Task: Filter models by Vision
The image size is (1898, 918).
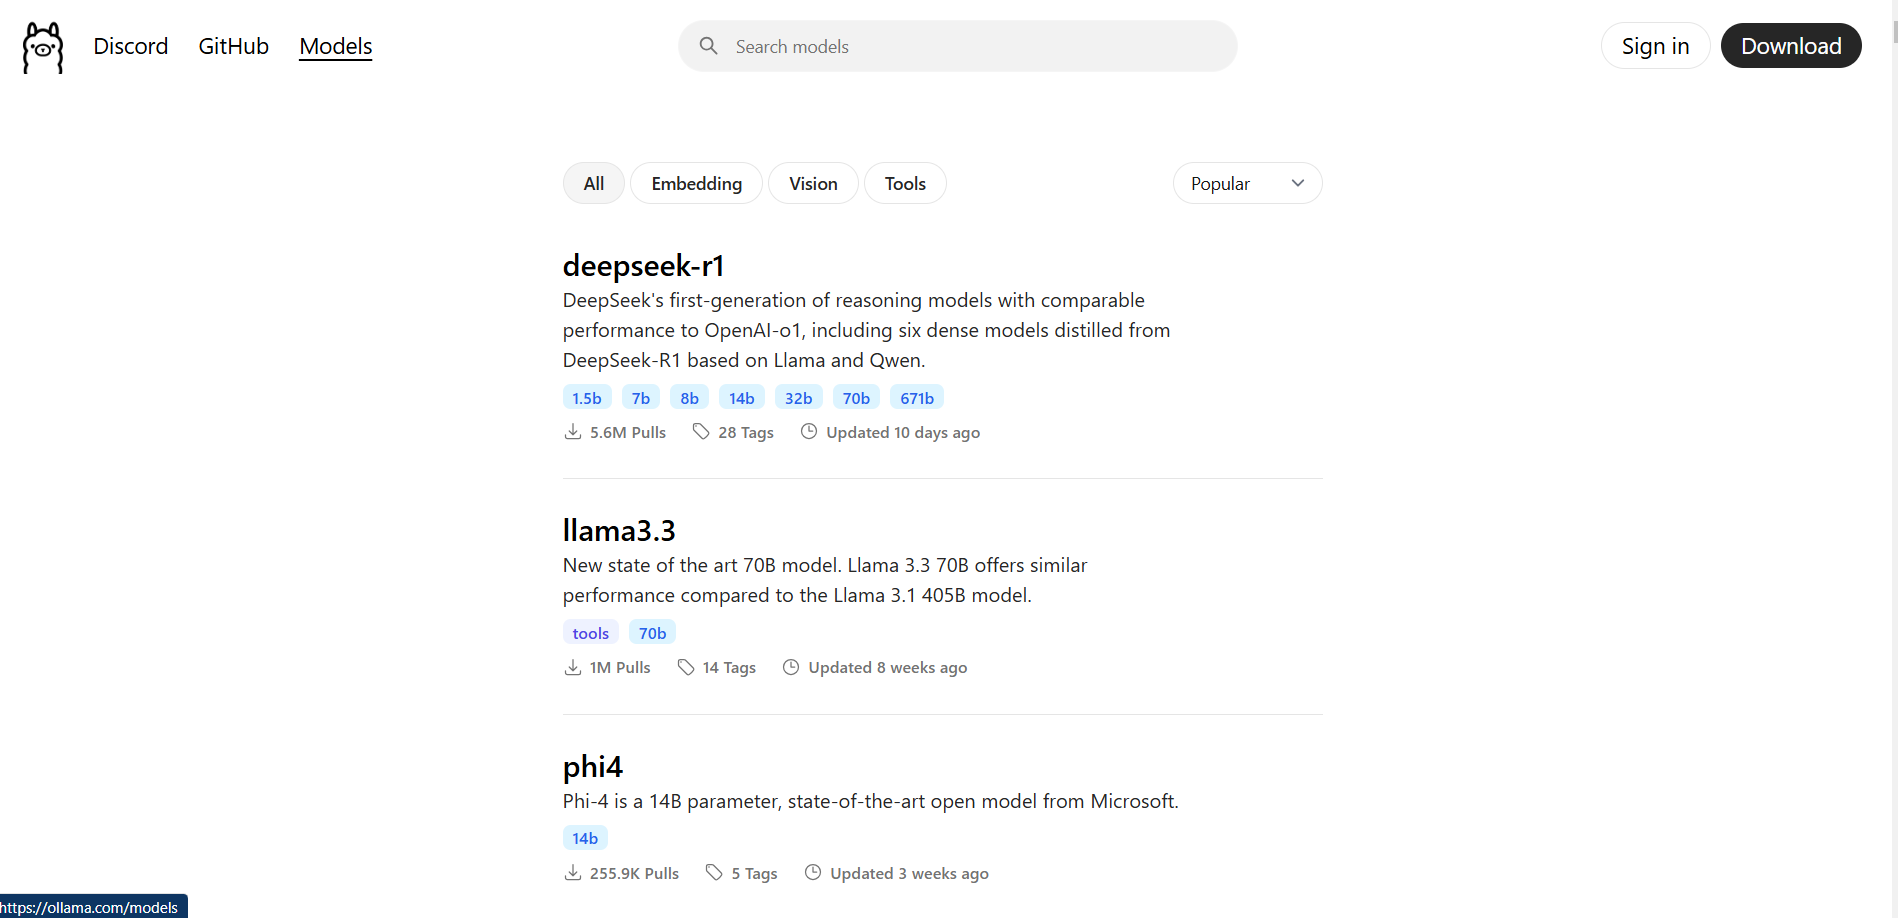Action: [x=813, y=183]
